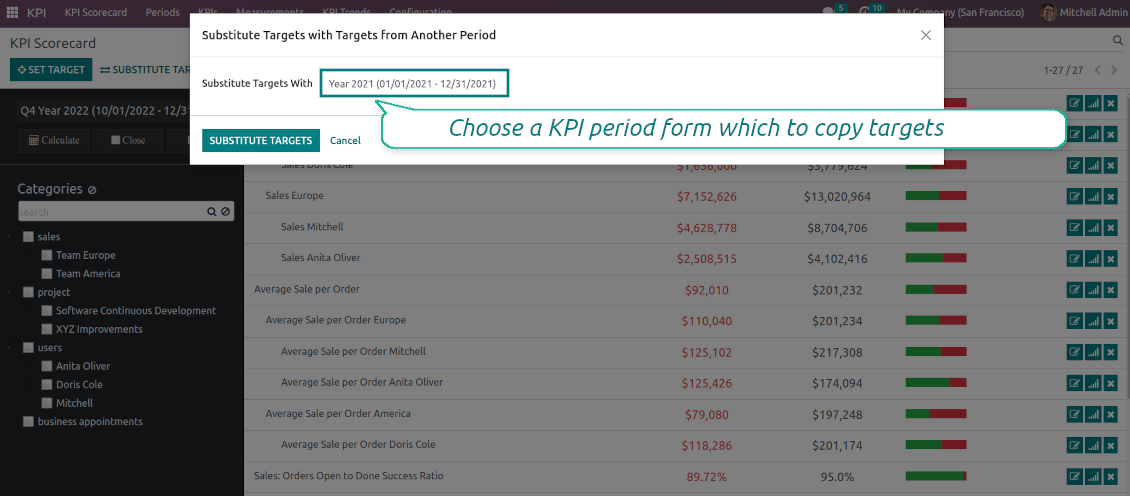
Task: Check the business appointments checkbox
Action: [28, 422]
